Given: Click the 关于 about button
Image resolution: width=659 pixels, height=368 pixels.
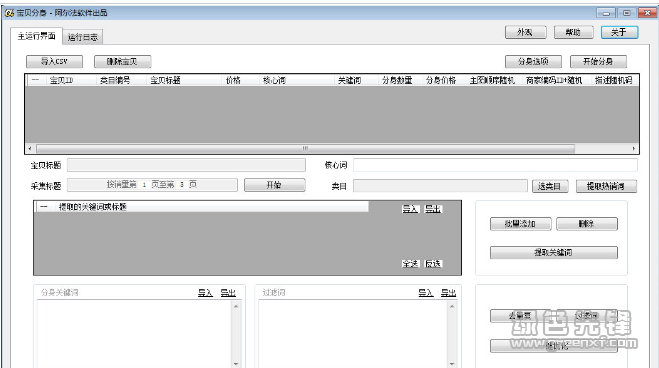Looking at the screenshot, I should point(619,32).
